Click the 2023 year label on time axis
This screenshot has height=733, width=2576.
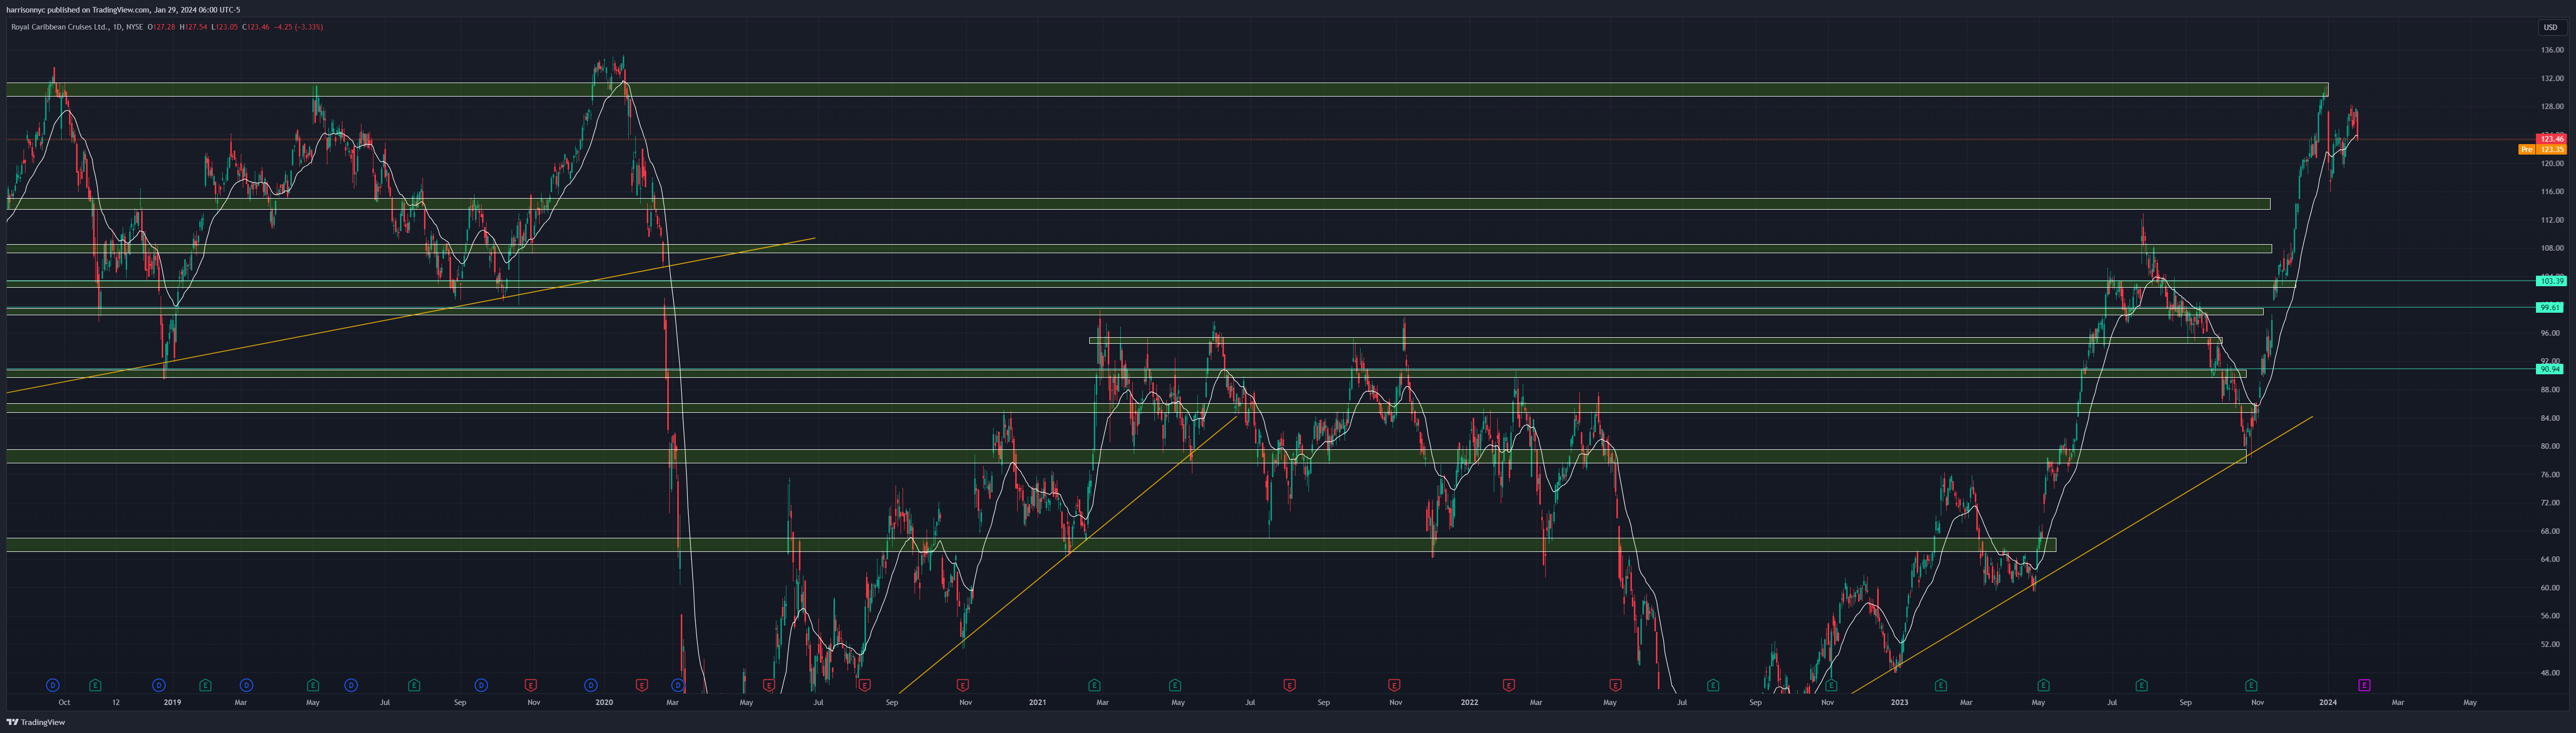point(1899,702)
